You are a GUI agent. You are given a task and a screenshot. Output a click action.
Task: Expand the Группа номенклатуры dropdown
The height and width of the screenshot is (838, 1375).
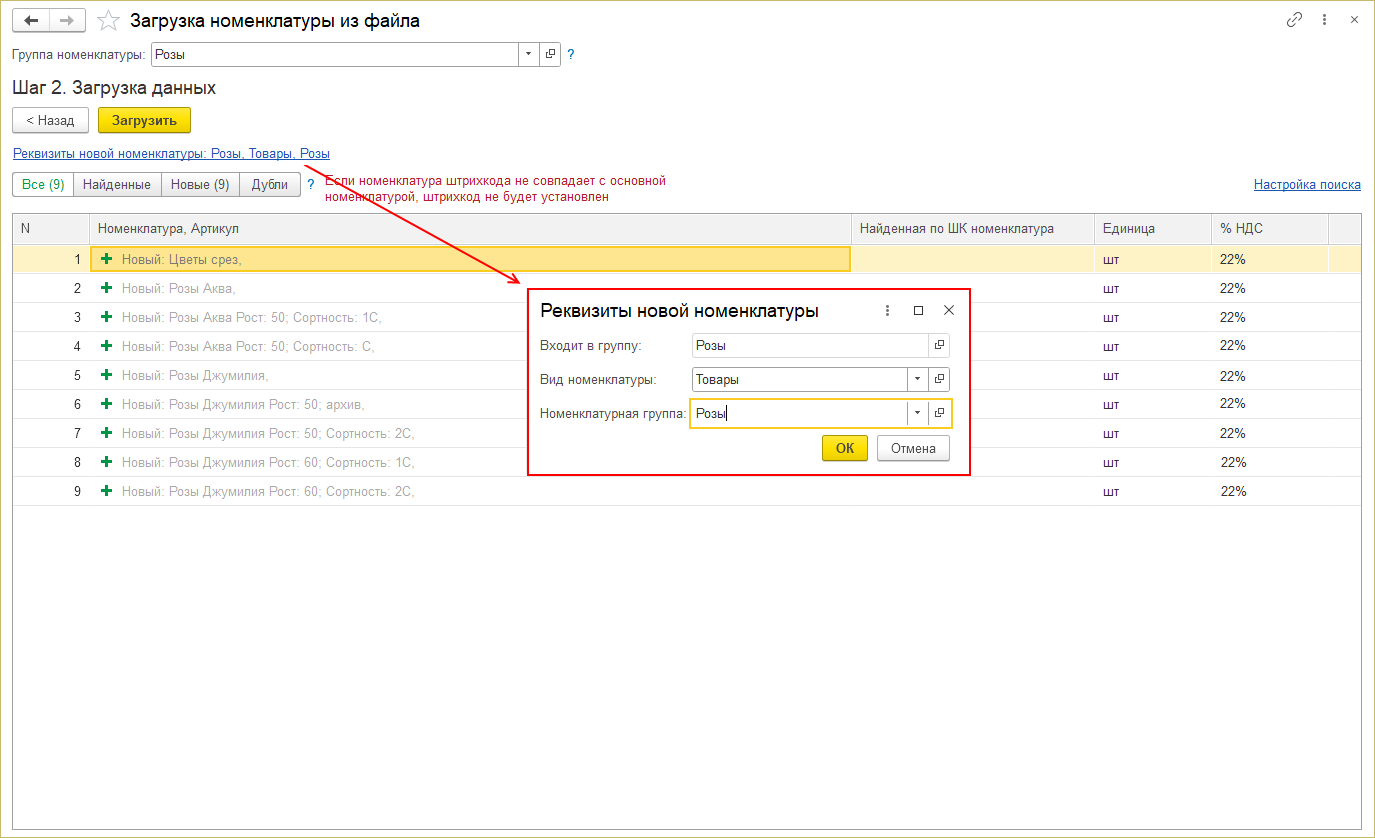click(530, 54)
